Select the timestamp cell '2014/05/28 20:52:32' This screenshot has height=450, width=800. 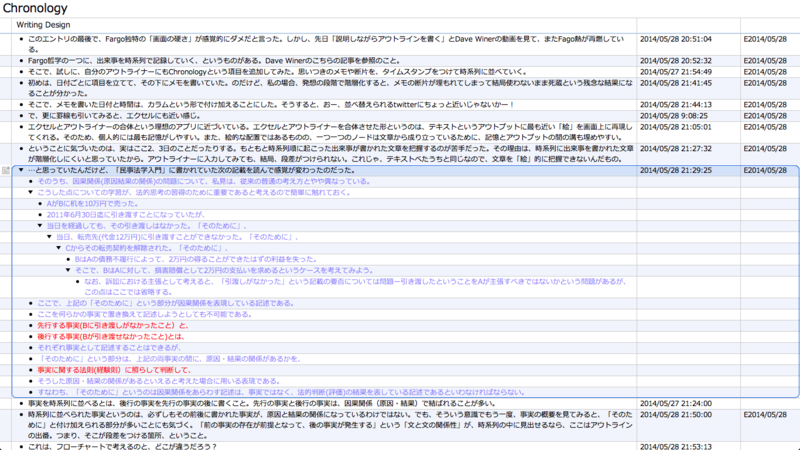click(676, 61)
